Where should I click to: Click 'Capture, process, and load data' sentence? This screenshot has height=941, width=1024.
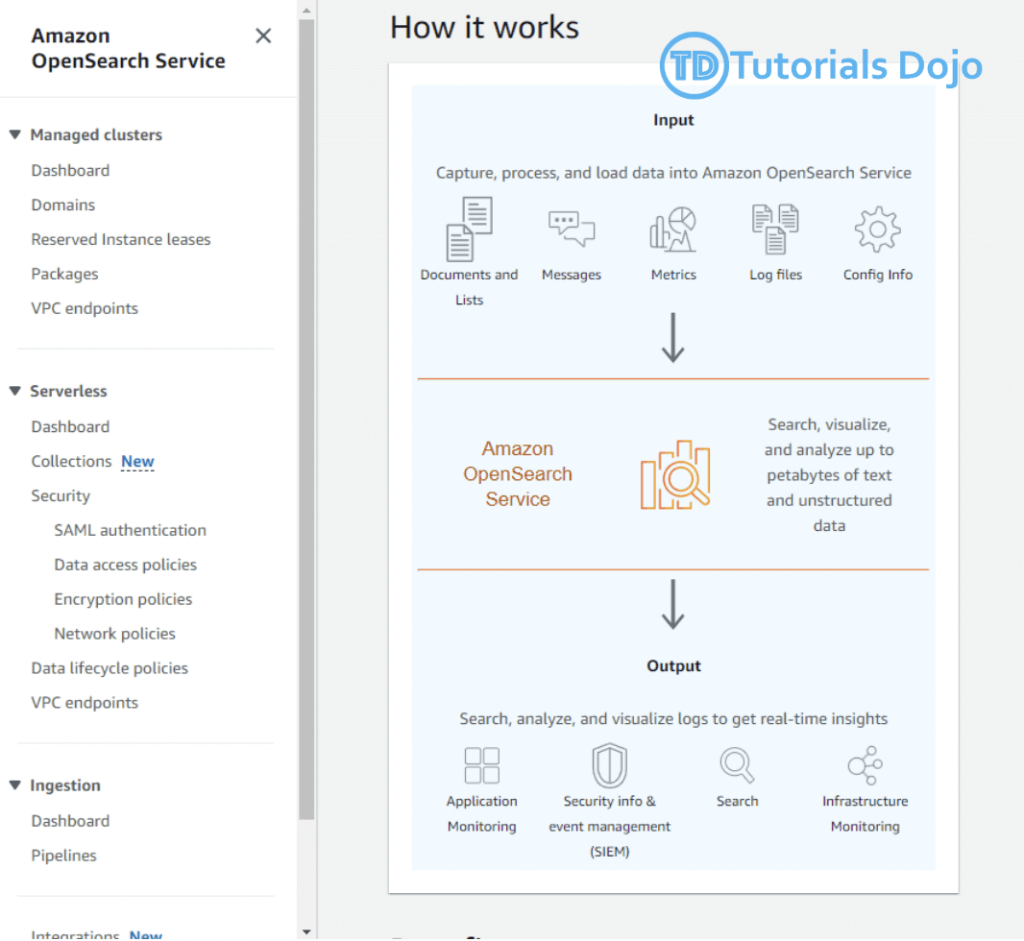click(x=673, y=173)
